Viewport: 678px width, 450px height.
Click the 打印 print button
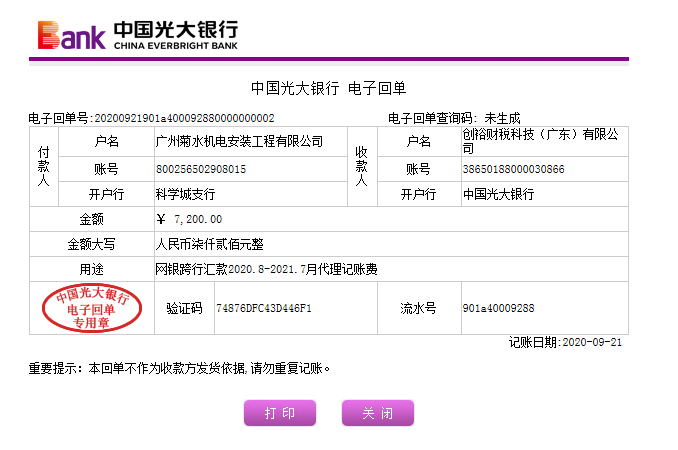tap(280, 413)
